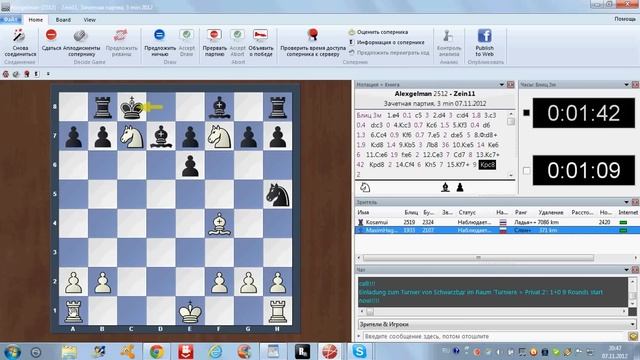Click move 10.К:e5 in notation

(460, 145)
